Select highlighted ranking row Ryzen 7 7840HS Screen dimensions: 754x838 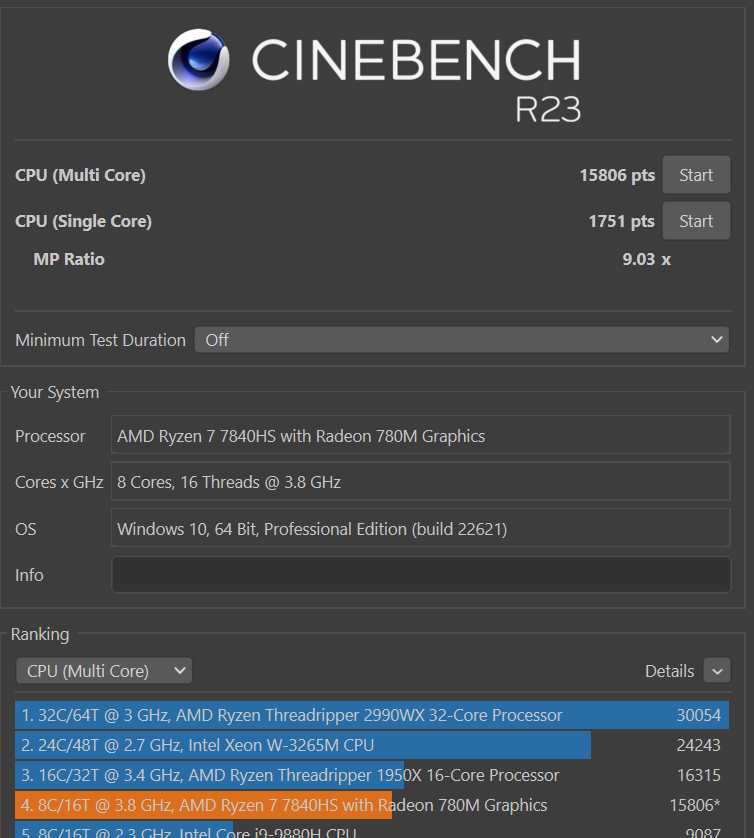click(372, 805)
